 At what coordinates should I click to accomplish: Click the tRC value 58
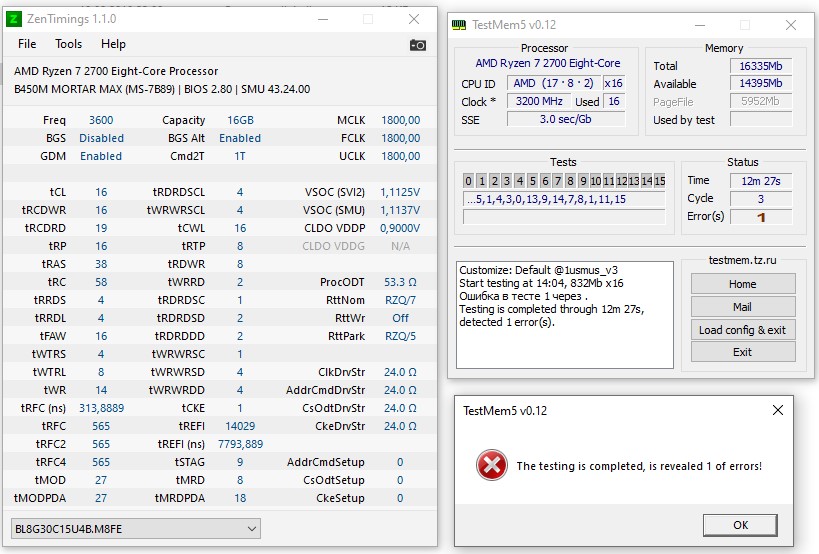101,282
